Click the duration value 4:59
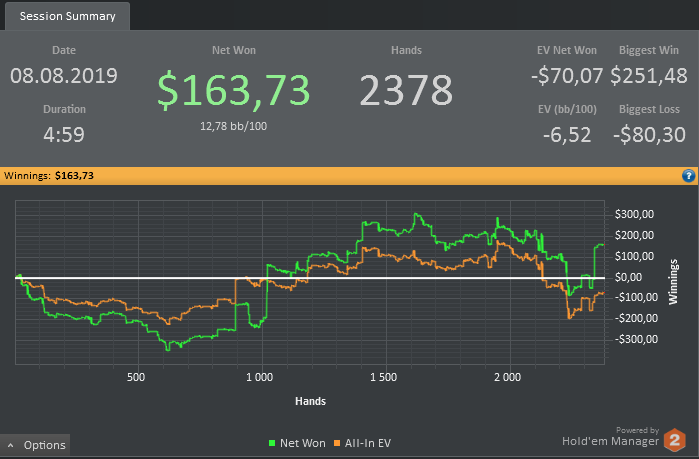Image resolution: width=699 pixels, height=459 pixels. [64, 135]
